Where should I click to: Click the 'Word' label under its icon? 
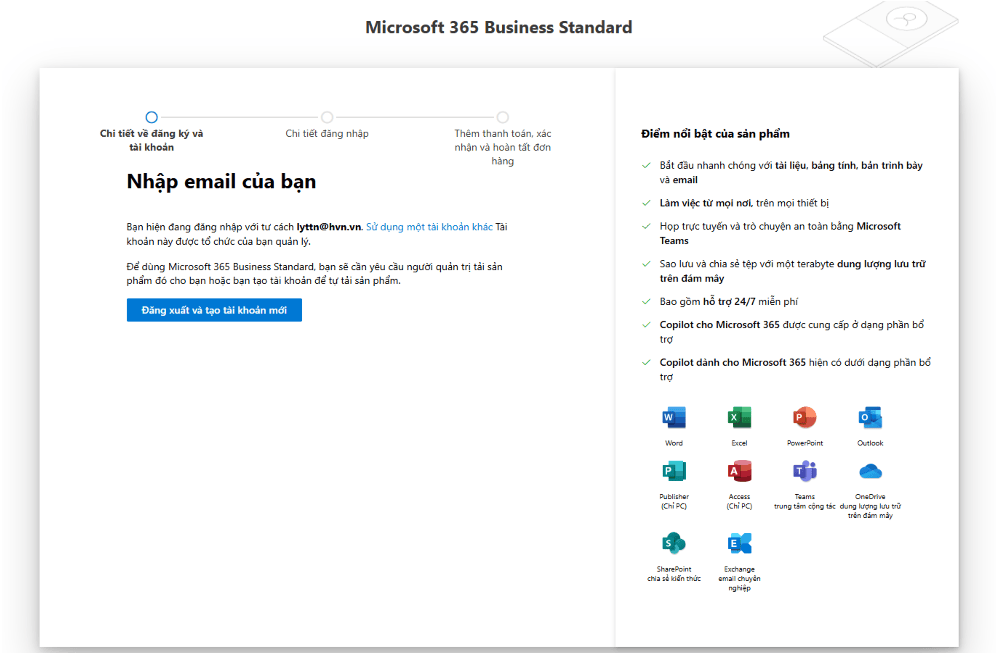pos(673,443)
